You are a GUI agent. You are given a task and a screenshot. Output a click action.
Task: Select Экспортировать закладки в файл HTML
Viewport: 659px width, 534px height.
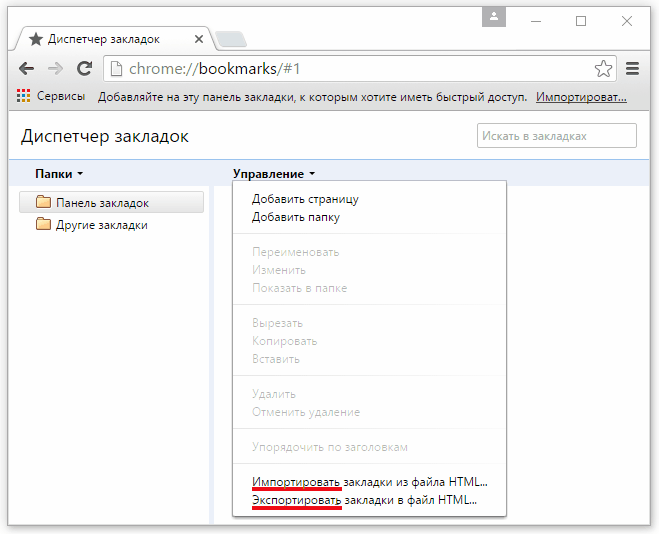pos(364,499)
